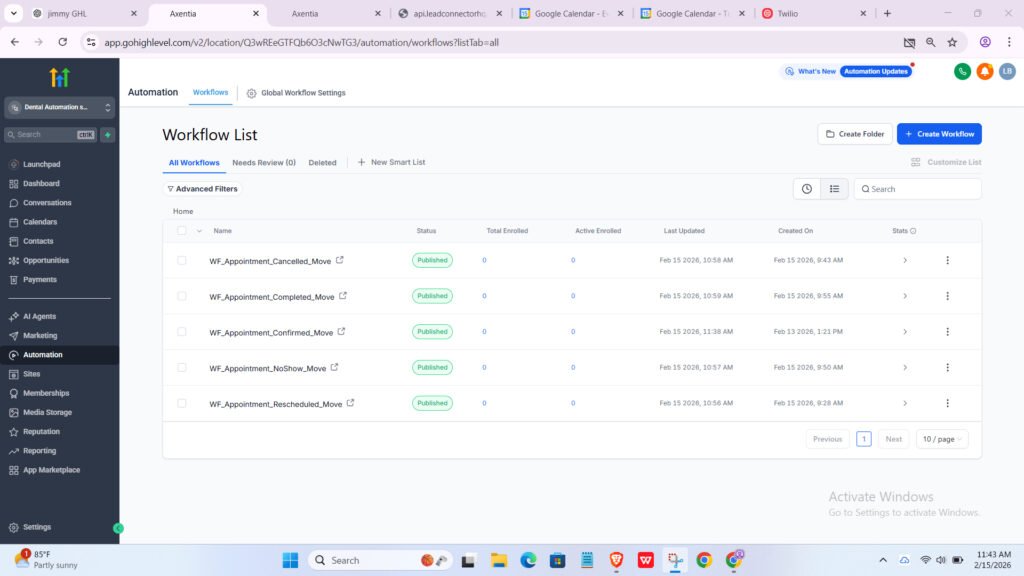Switch to Deleted tab
The image size is (1024, 576).
coord(322,163)
